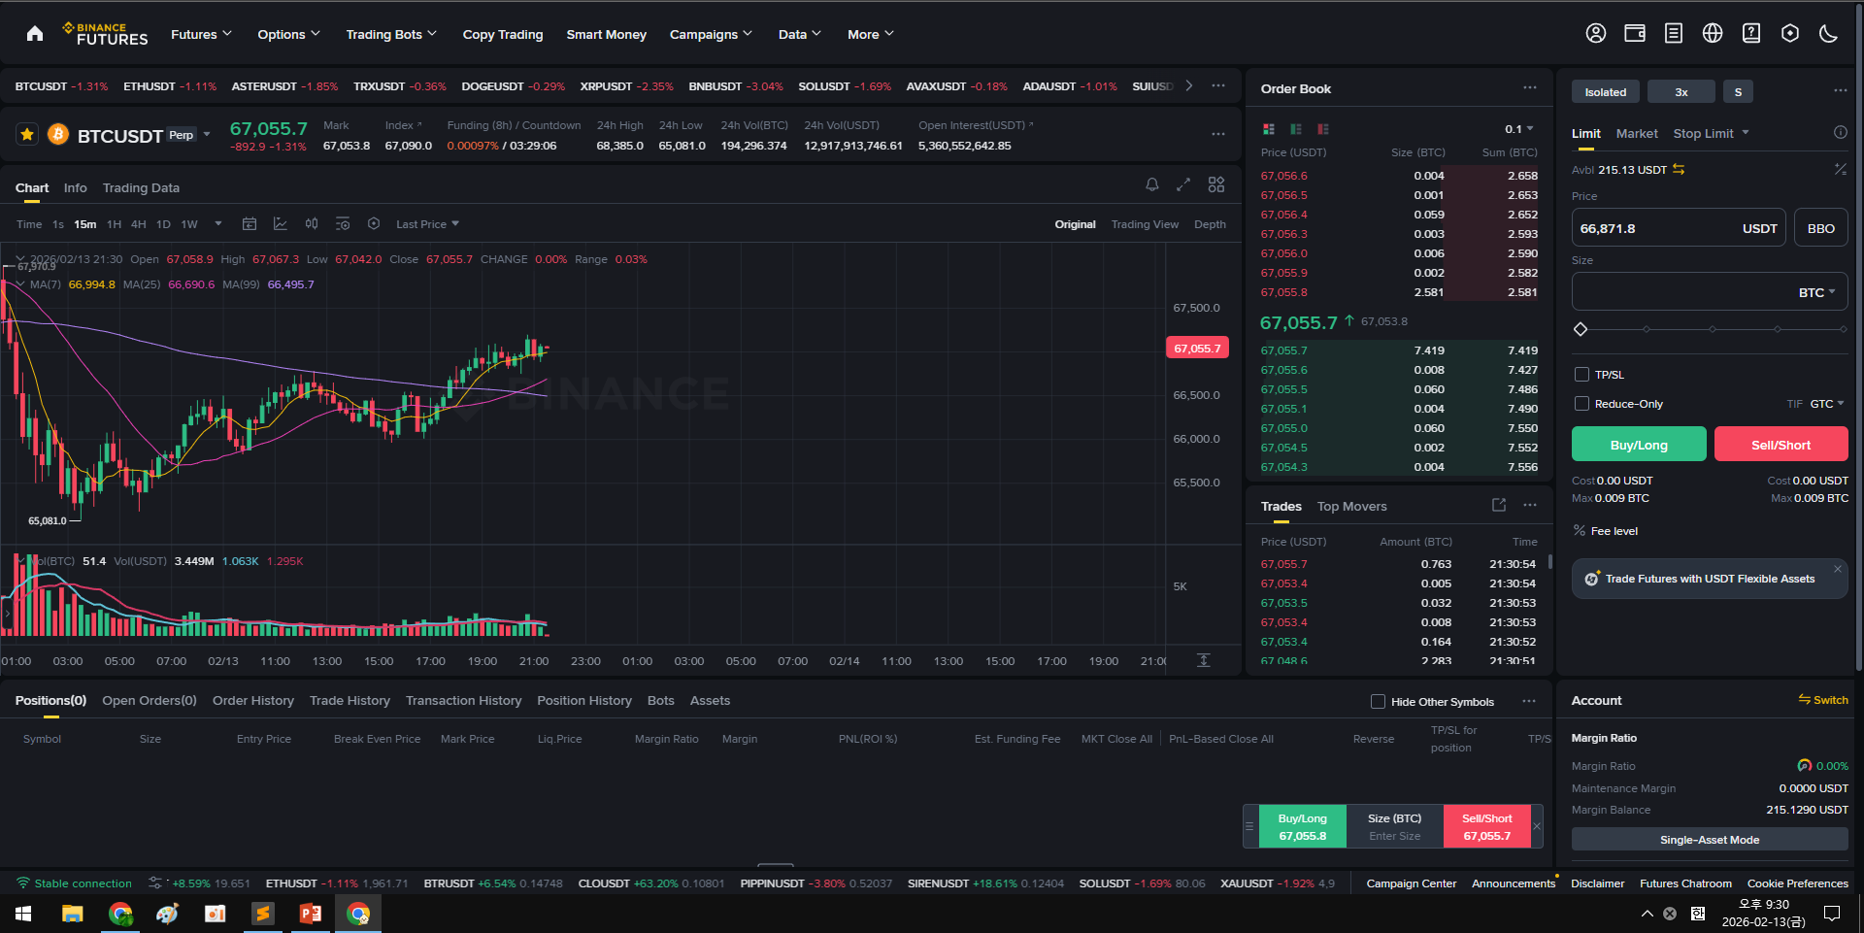The height and width of the screenshot is (933, 1864).
Task: Enable the Reduce-Only checkbox
Action: pyautogui.click(x=1581, y=404)
